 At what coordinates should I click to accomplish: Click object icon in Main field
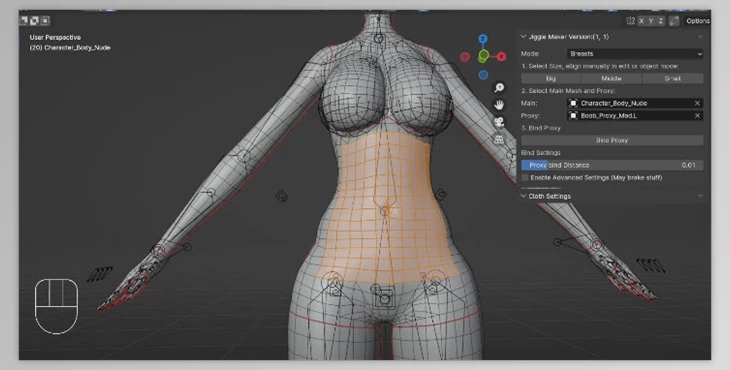pos(574,103)
